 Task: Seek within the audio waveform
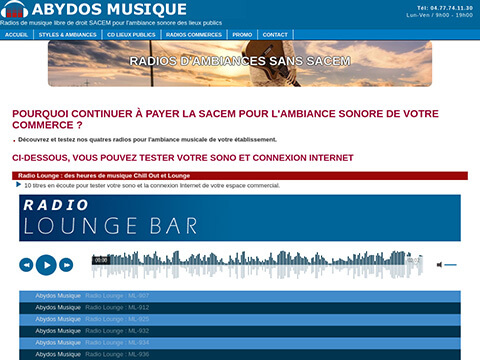click(x=257, y=264)
